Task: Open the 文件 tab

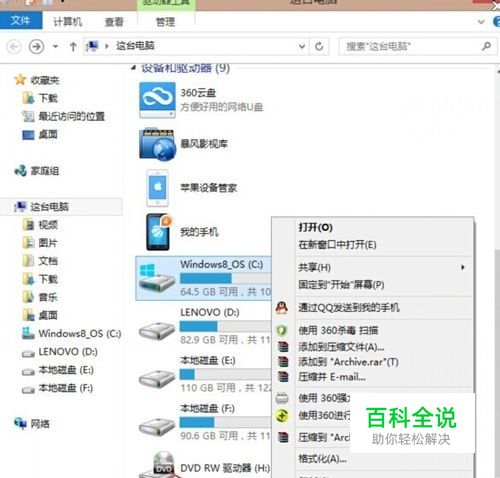Action: (x=21, y=20)
